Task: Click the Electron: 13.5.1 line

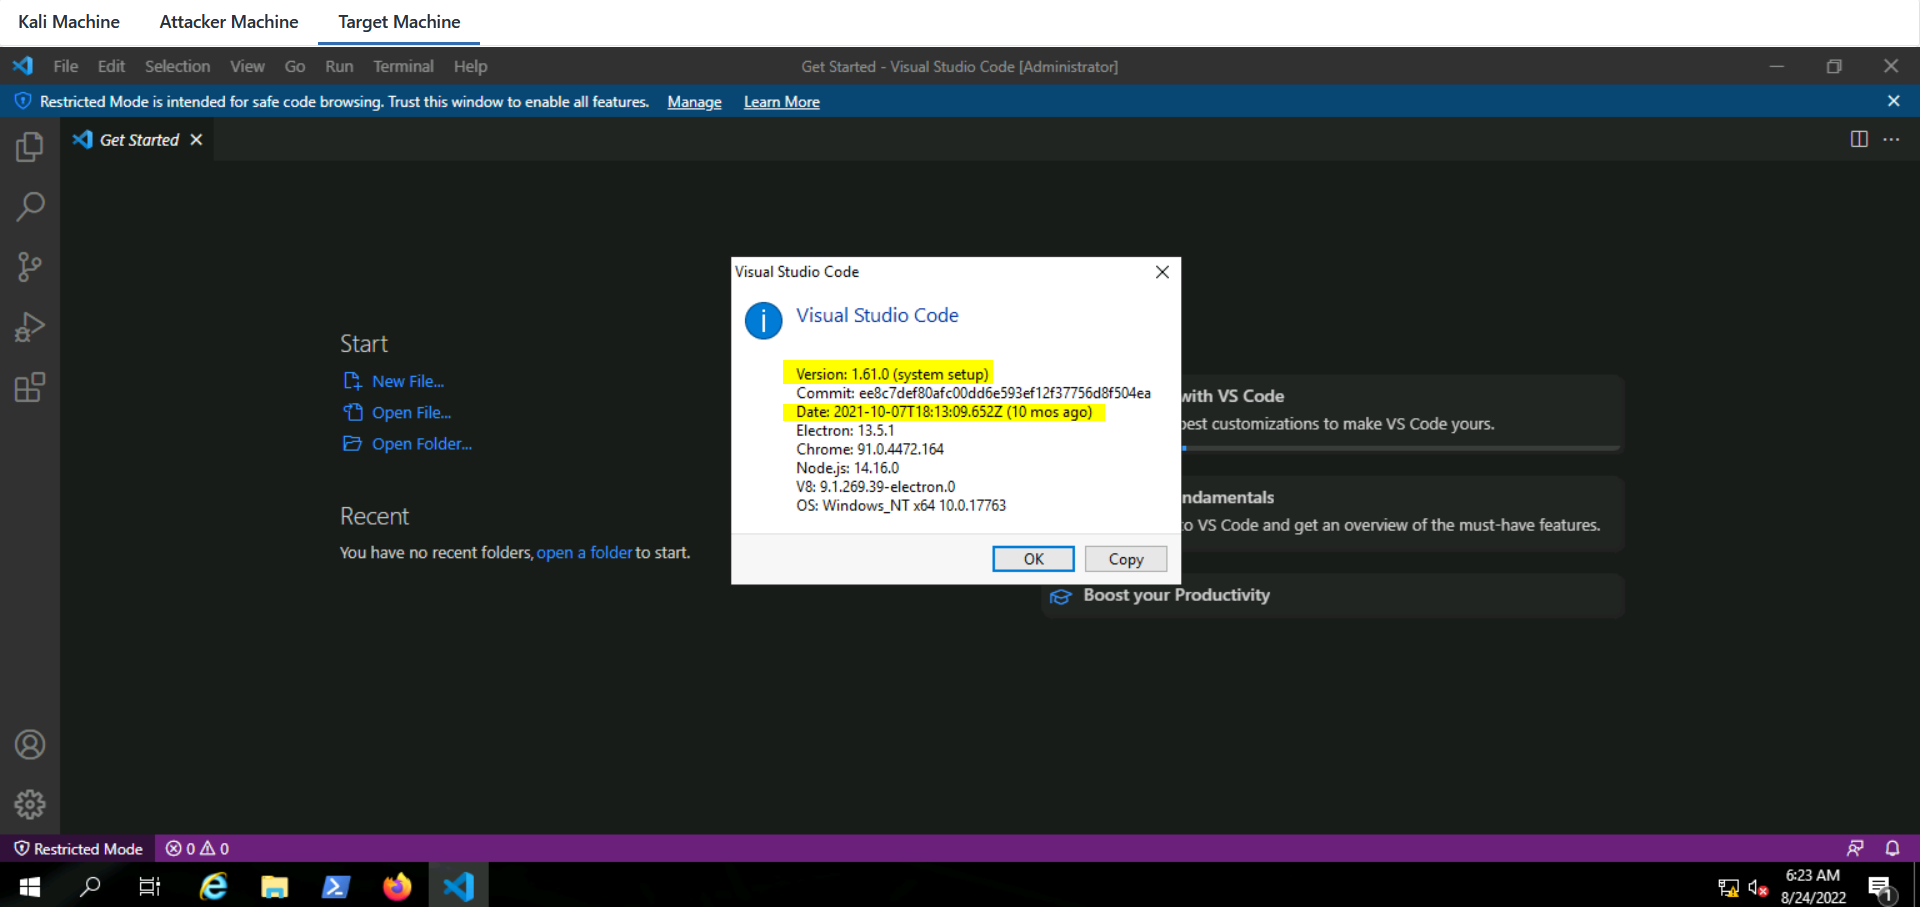Action: (845, 430)
